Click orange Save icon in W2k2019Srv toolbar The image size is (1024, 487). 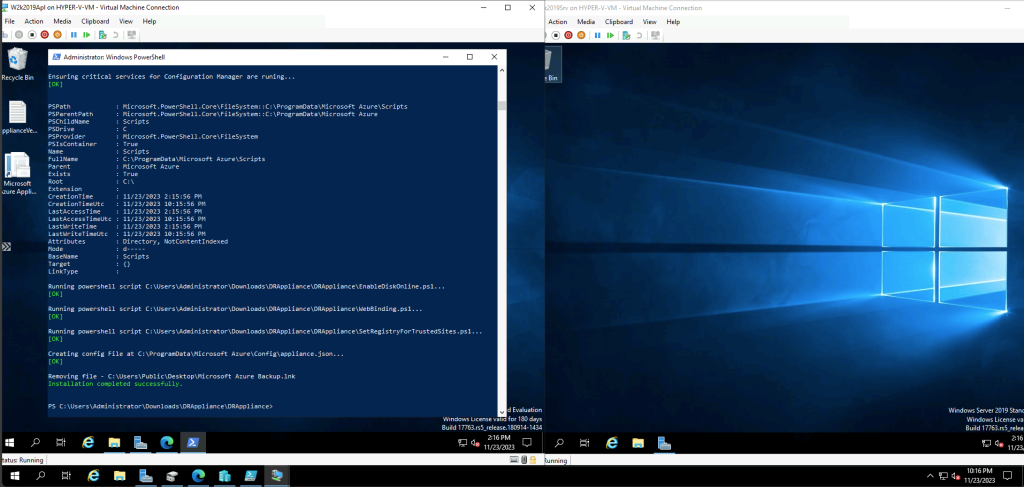[581, 35]
